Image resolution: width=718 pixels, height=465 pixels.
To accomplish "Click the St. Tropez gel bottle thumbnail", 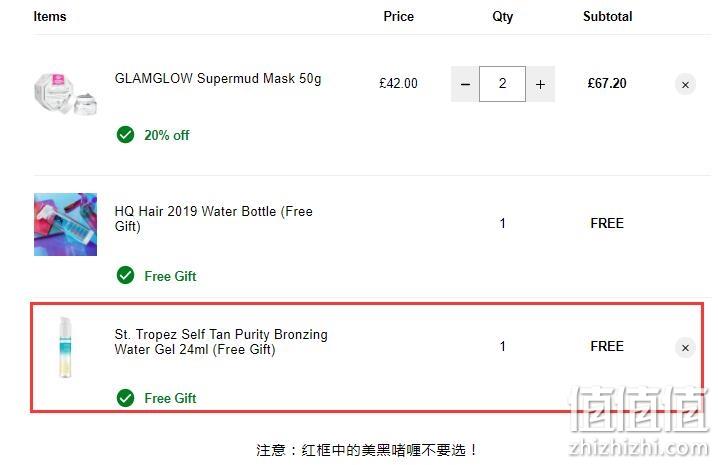I will point(65,347).
